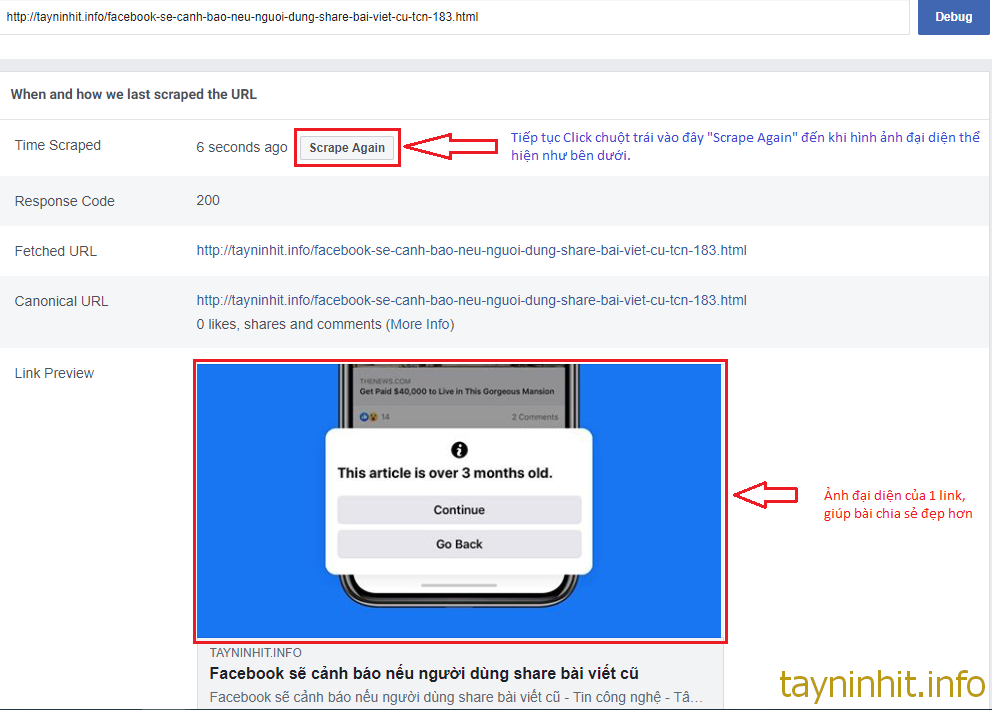Click the '2 Comments' text in preview
This screenshot has width=992, height=710.
pos(534,416)
